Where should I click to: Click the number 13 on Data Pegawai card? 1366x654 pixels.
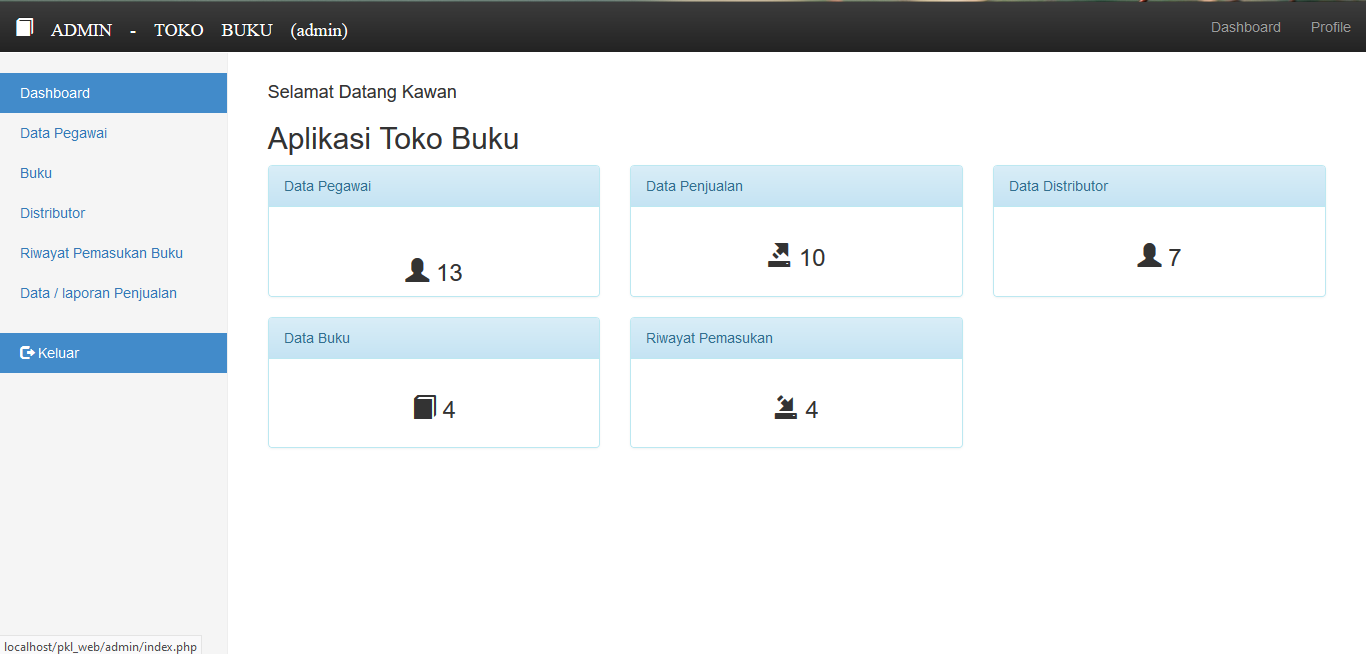coord(450,271)
